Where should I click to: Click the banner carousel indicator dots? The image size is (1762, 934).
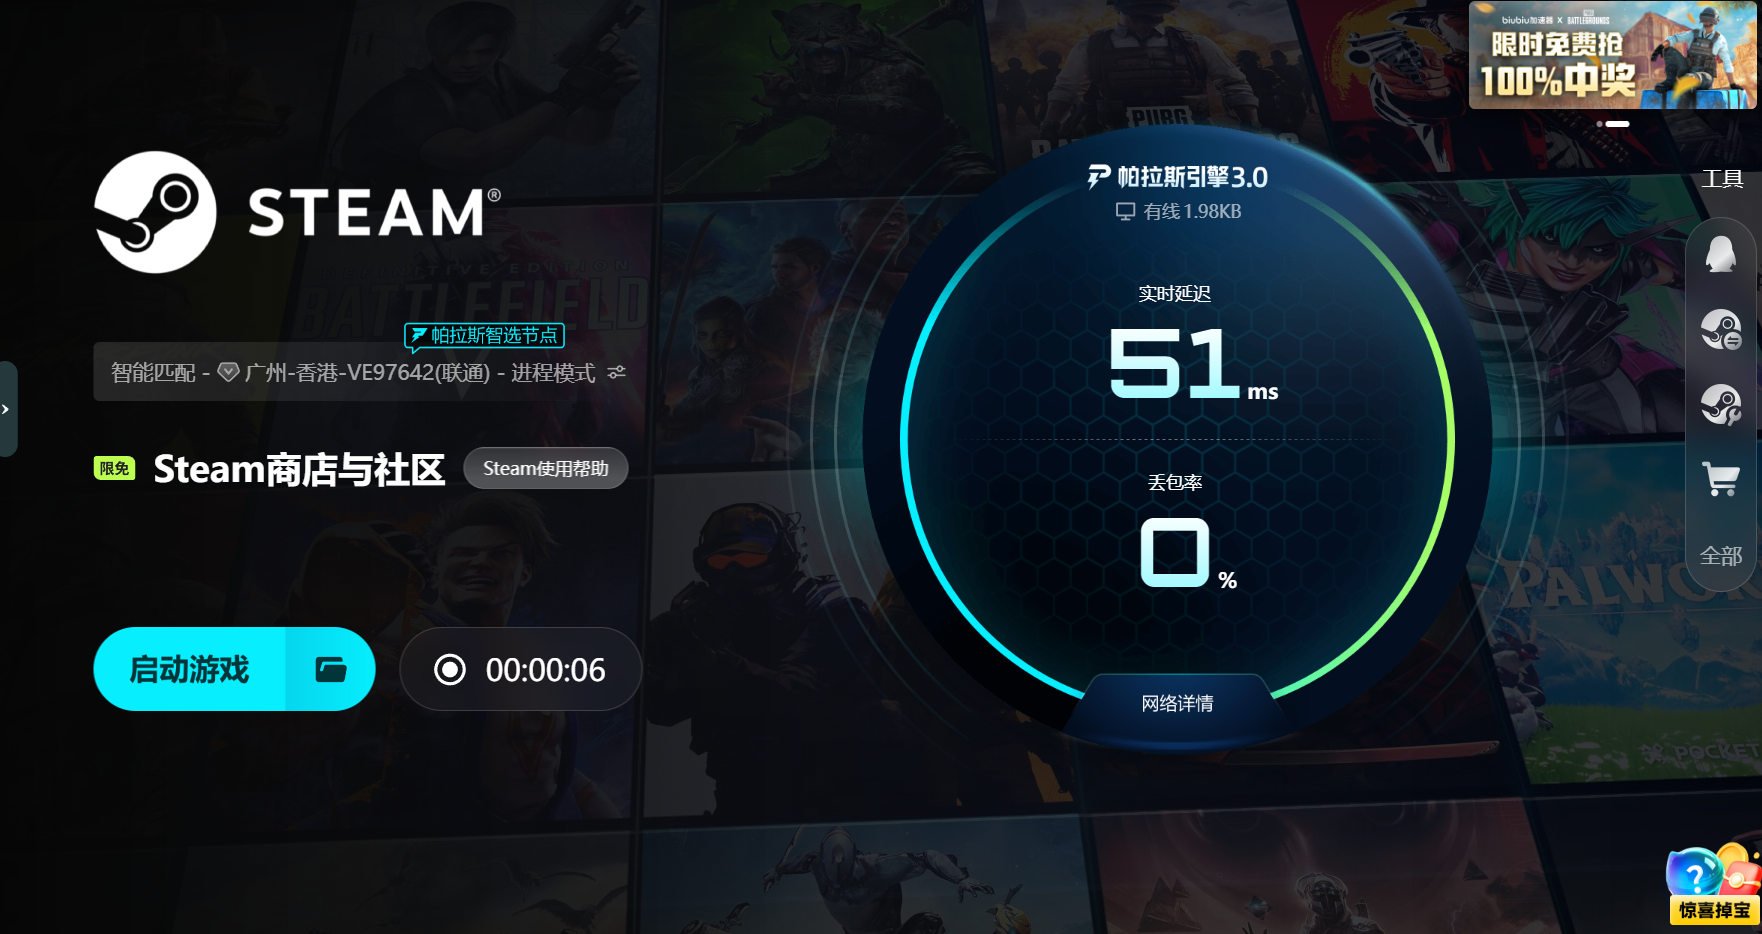(x=1613, y=124)
